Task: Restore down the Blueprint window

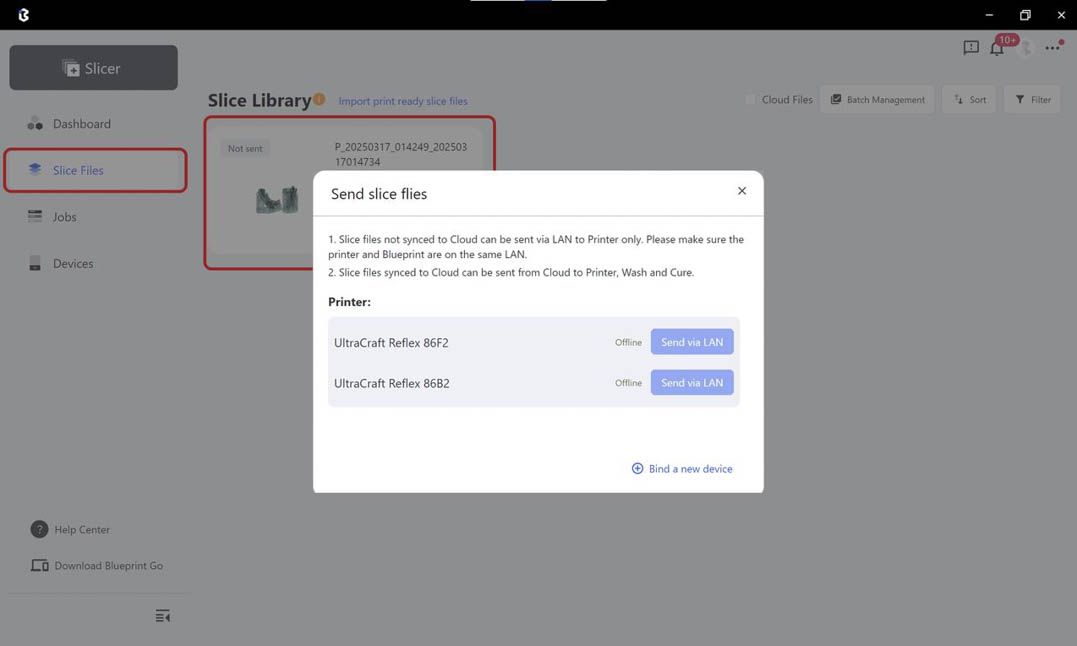Action: [1025, 14]
